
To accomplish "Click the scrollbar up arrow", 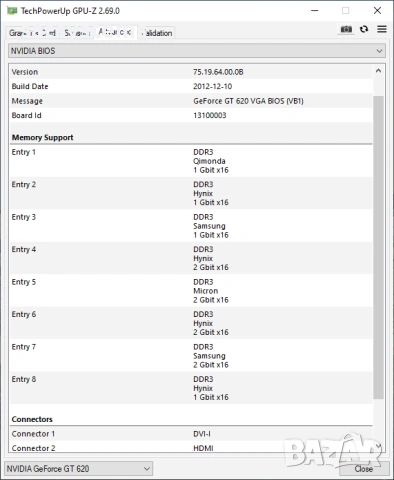I will 378,71.
